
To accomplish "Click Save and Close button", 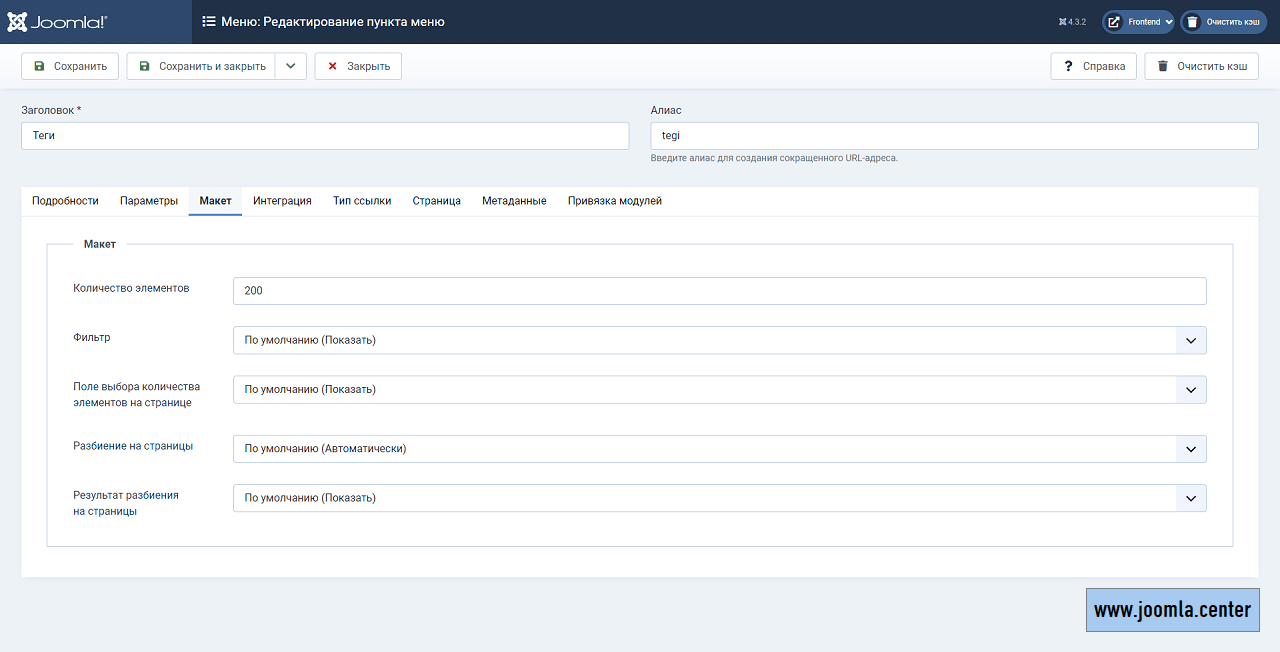I will pos(202,66).
